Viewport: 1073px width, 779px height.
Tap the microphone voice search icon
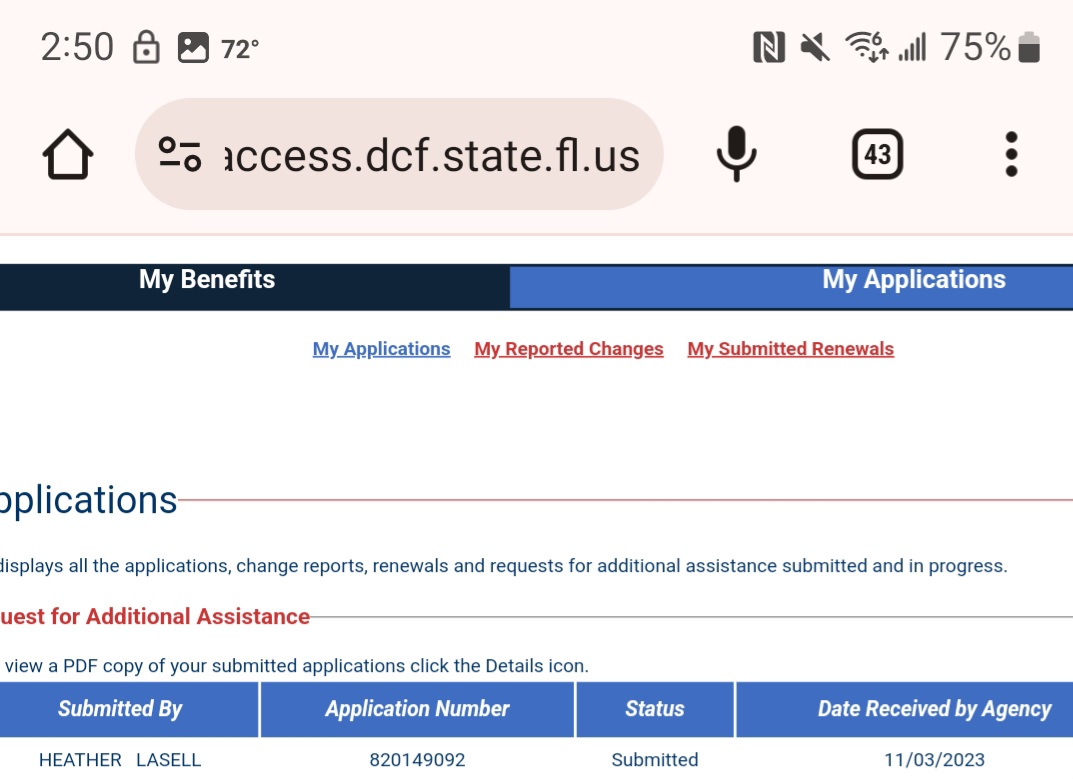pyautogui.click(x=736, y=154)
